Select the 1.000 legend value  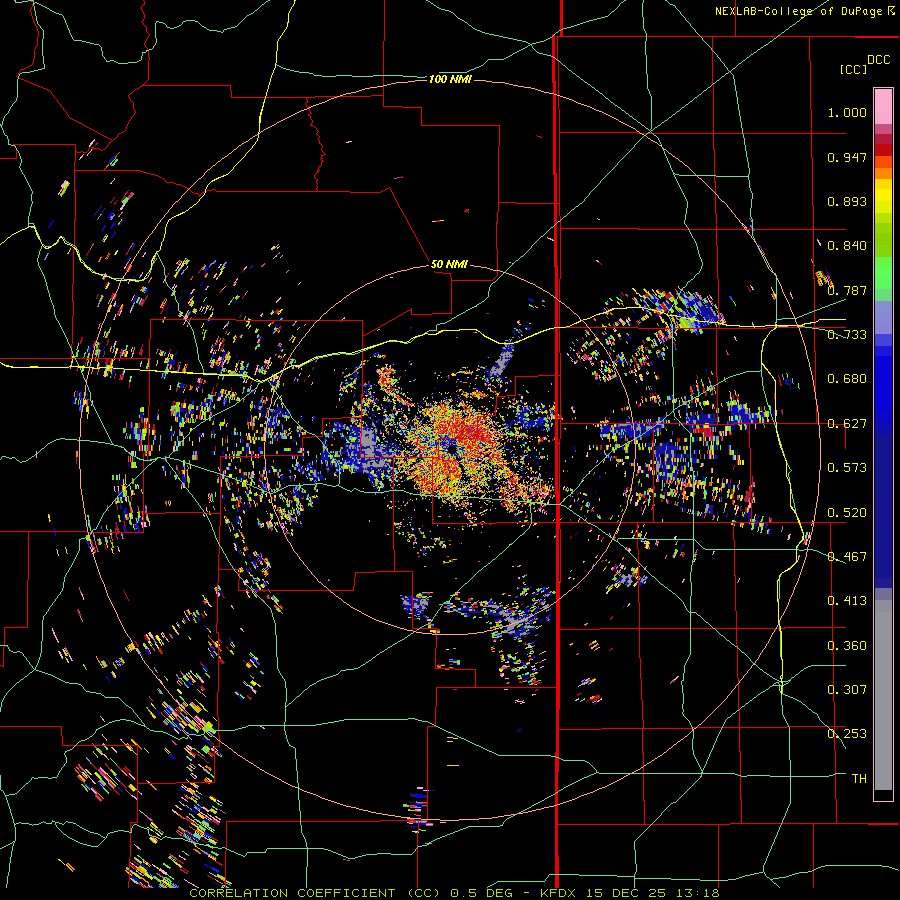(x=847, y=112)
